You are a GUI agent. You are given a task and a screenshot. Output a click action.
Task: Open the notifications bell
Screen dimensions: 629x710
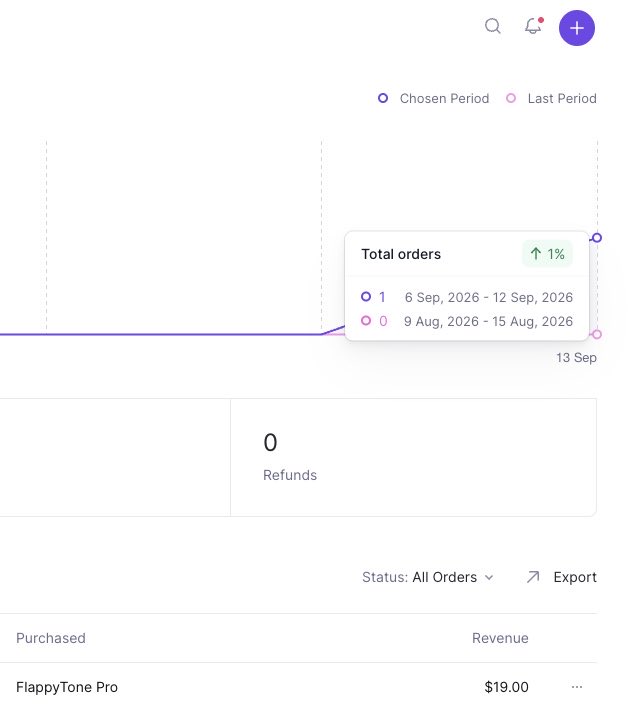[x=533, y=26]
